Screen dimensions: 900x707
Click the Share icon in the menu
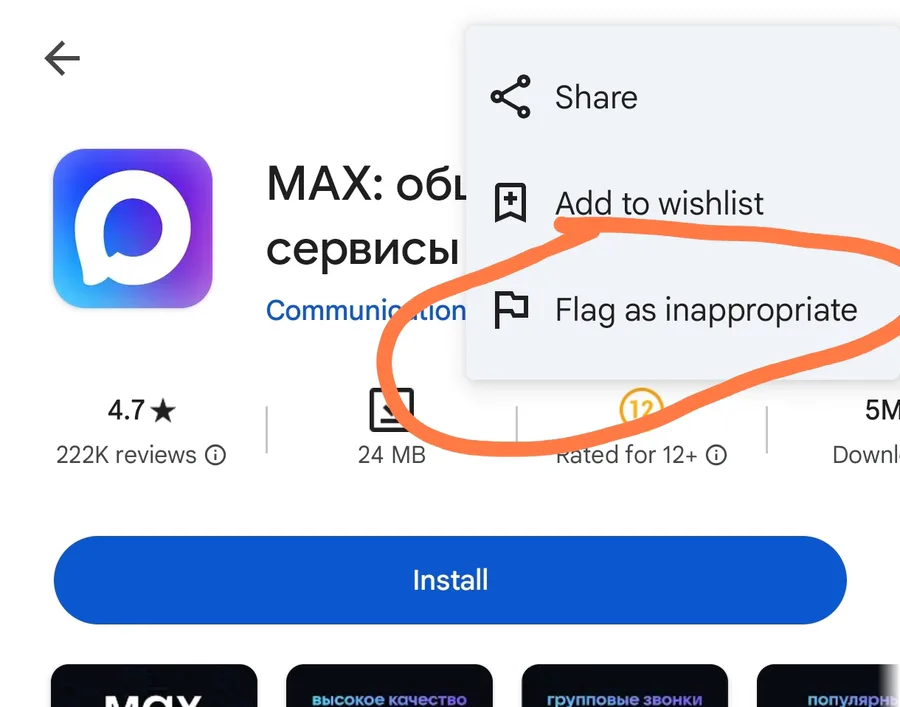point(510,96)
